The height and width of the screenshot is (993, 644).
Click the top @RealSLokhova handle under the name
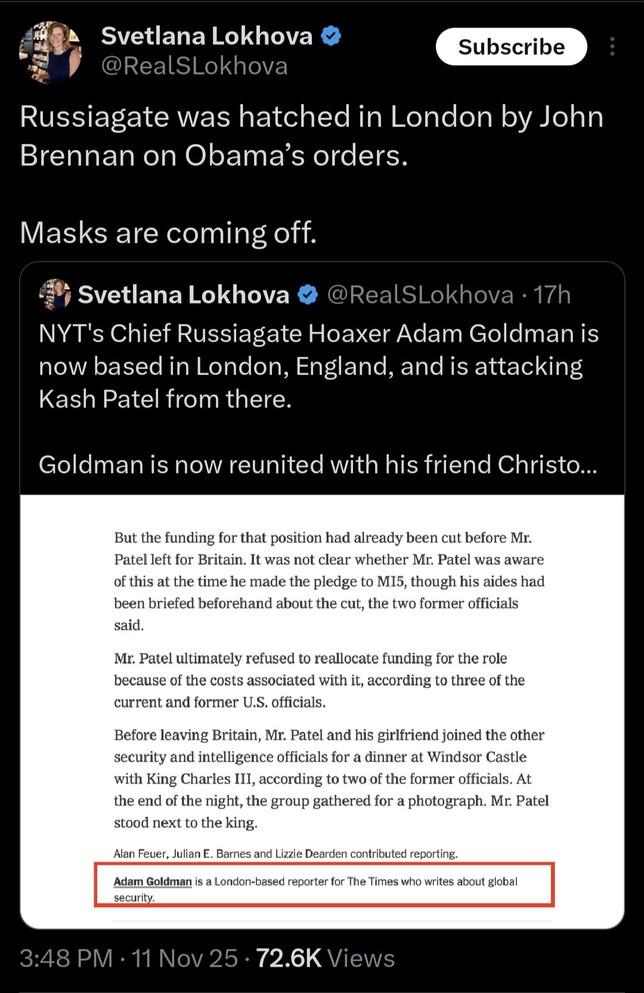(x=194, y=66)
